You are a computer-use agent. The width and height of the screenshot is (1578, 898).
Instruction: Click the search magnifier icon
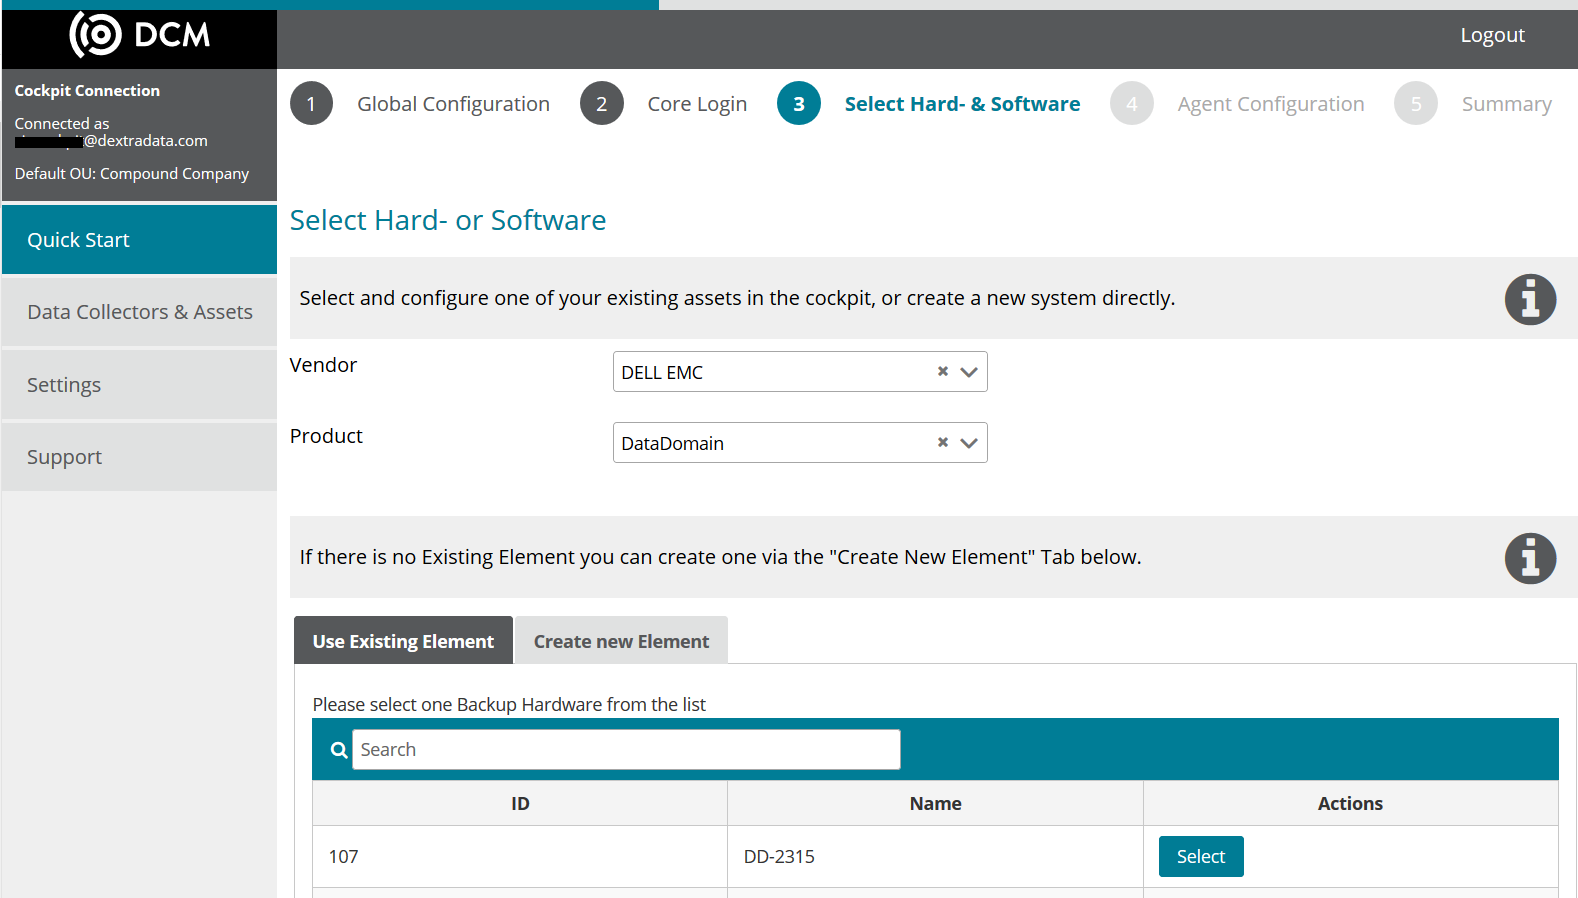point(339,750)
